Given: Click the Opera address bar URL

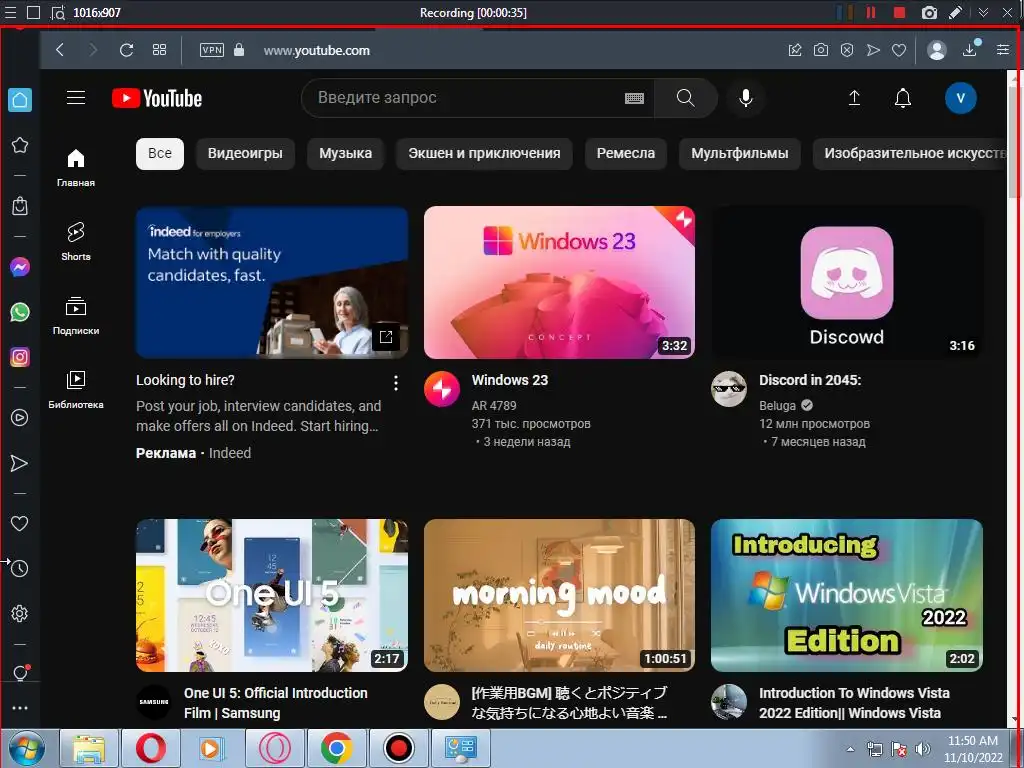Looking at the screenshot, I should pos(317,50).
